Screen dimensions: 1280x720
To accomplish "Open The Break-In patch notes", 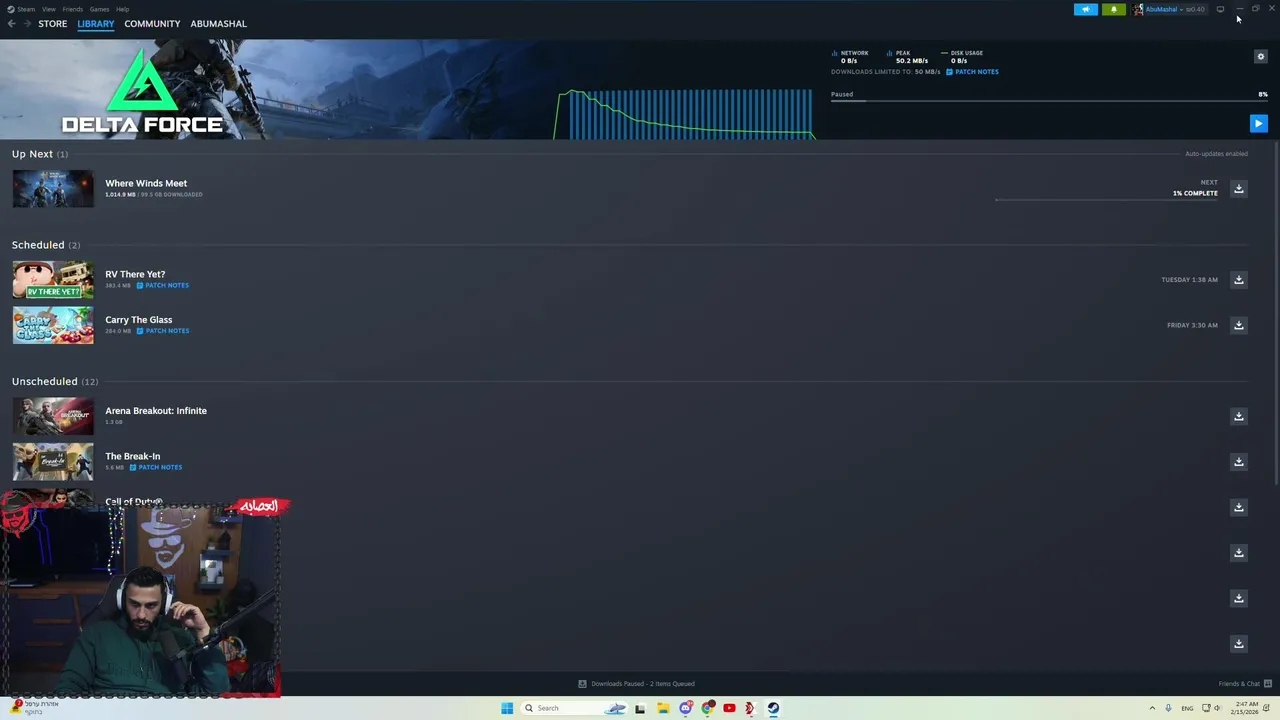I will (x=156, y=467).
